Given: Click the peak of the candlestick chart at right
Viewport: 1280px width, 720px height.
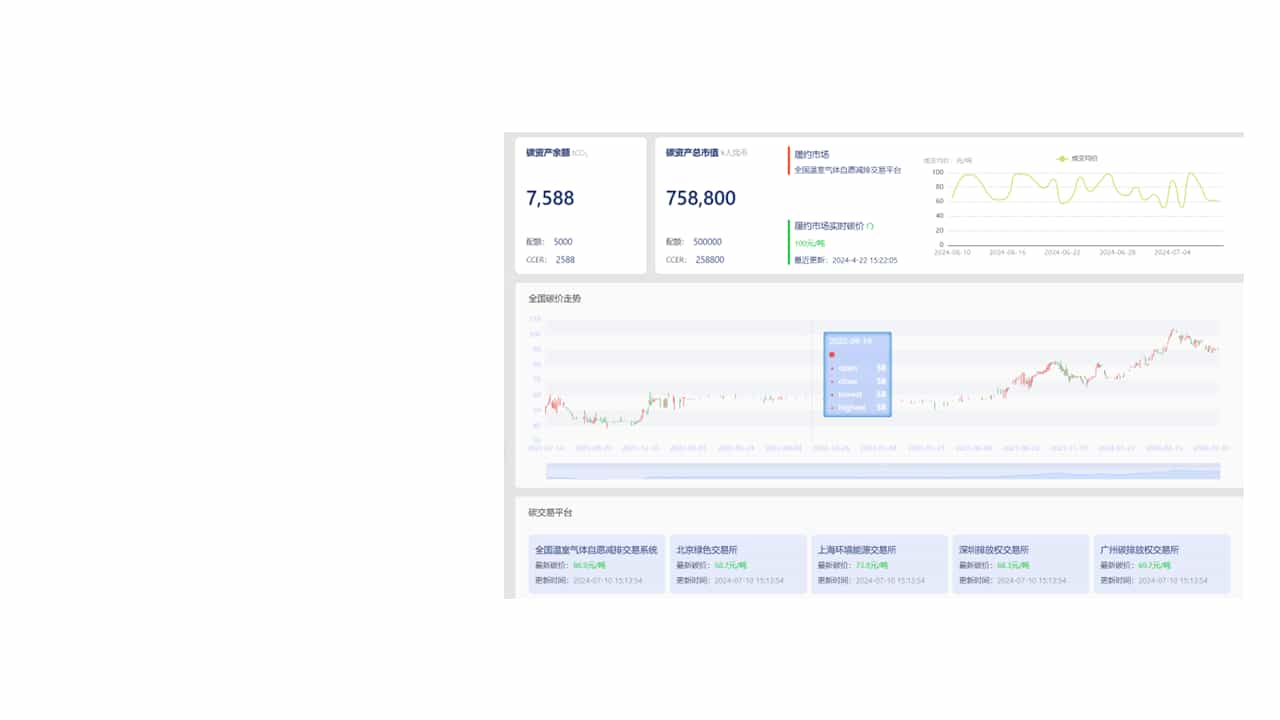Looking at the screenshot, I should [1173, 331].
